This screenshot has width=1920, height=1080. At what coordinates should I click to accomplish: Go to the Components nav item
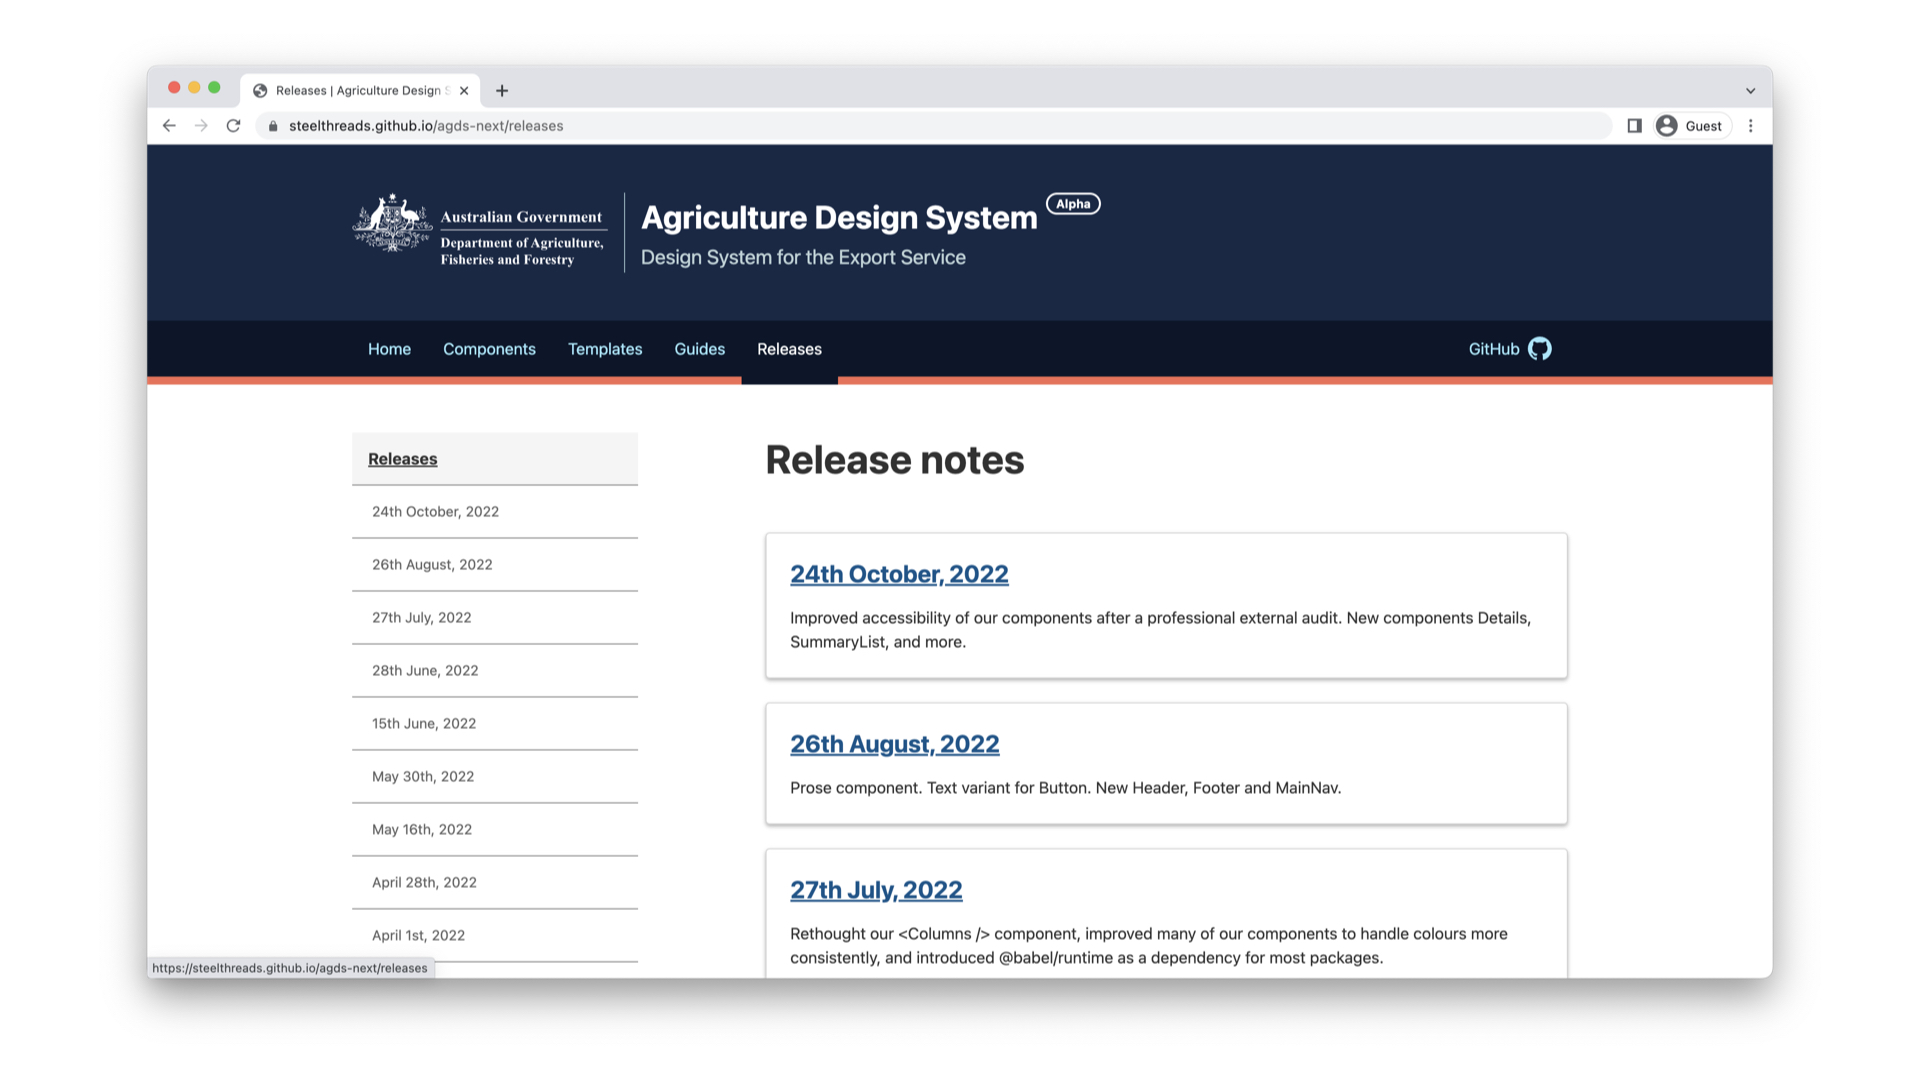coord(489,349)
